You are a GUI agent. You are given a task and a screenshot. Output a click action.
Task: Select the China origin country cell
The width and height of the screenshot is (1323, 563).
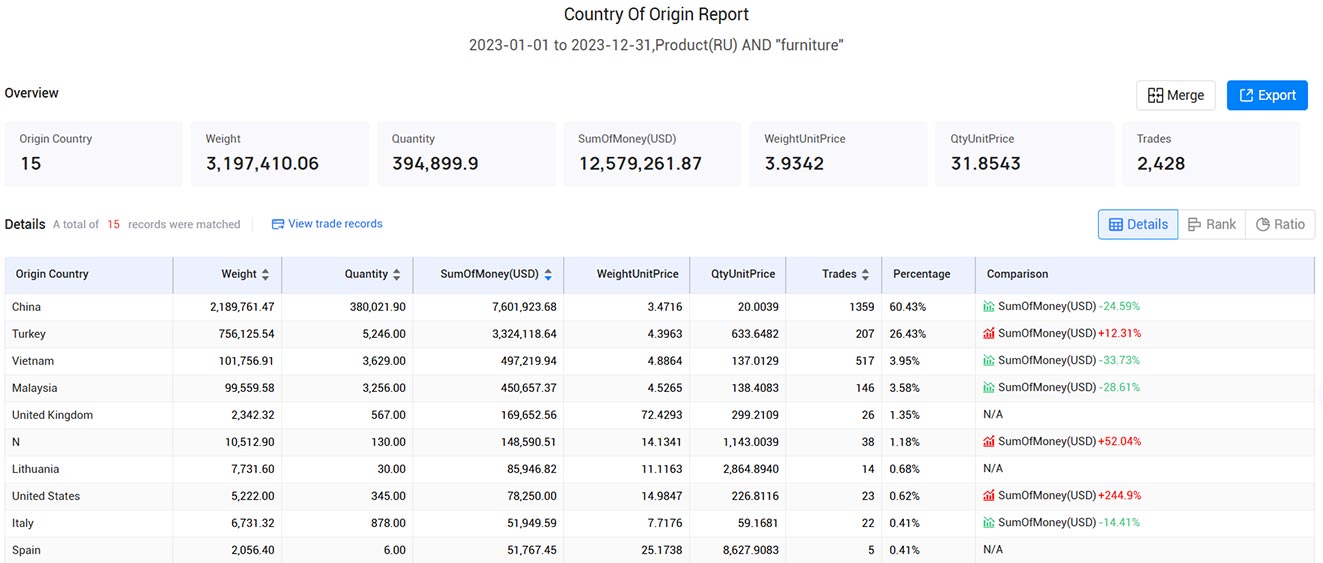coord(89,307)
